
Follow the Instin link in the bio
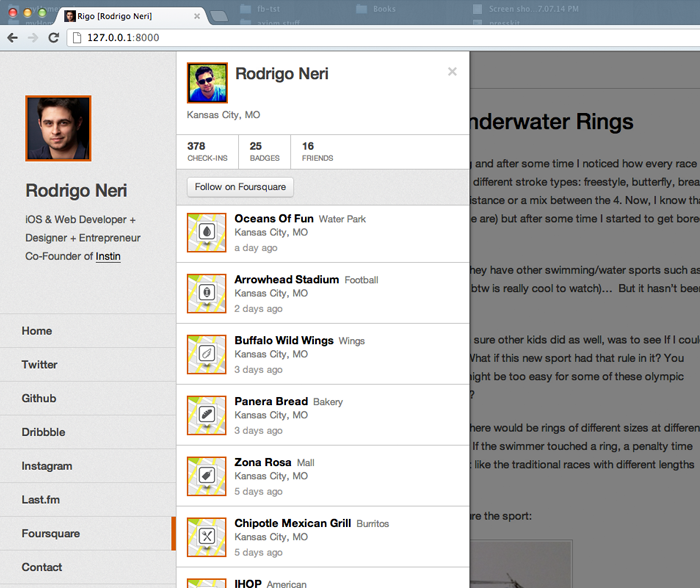click(108, 256)
